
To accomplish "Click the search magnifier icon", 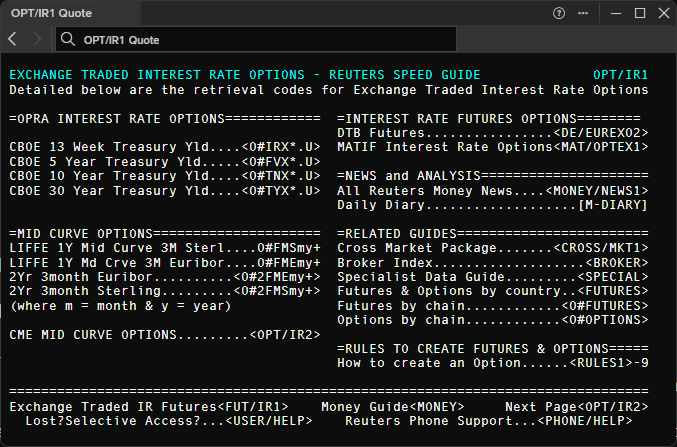I will tap(68, 39).
